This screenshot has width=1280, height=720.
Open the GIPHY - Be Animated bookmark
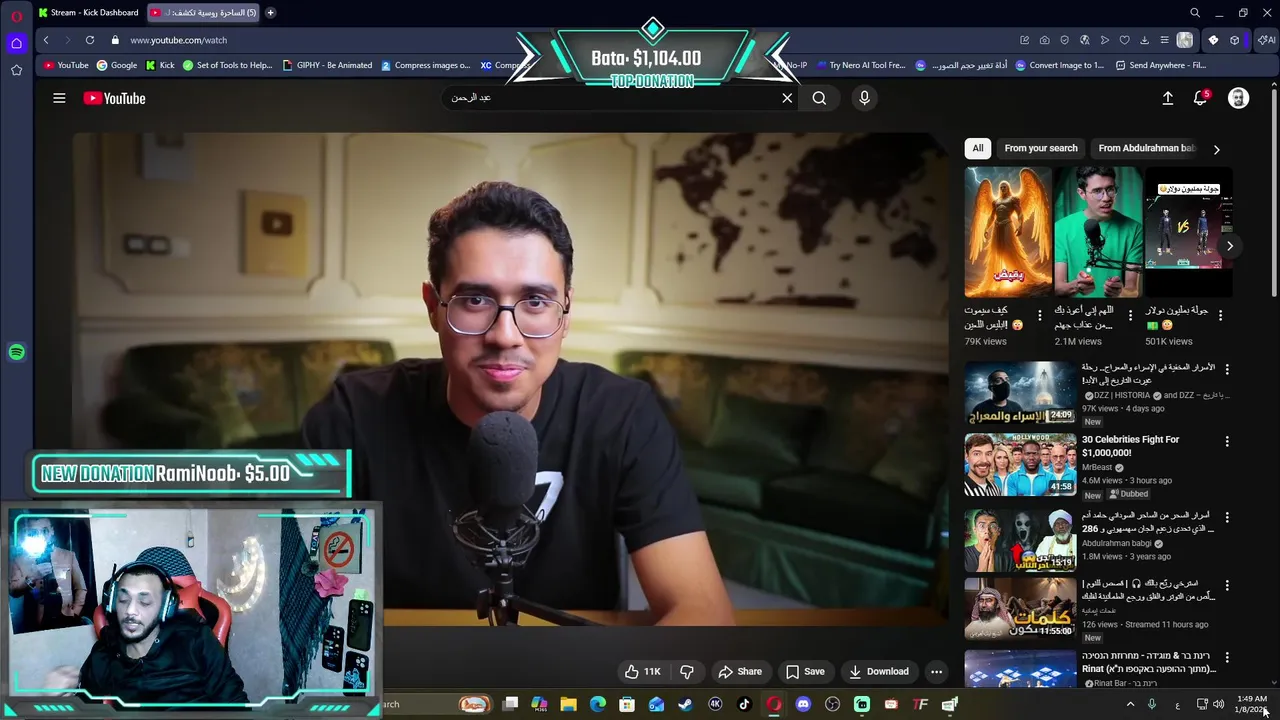click(327, 65)
